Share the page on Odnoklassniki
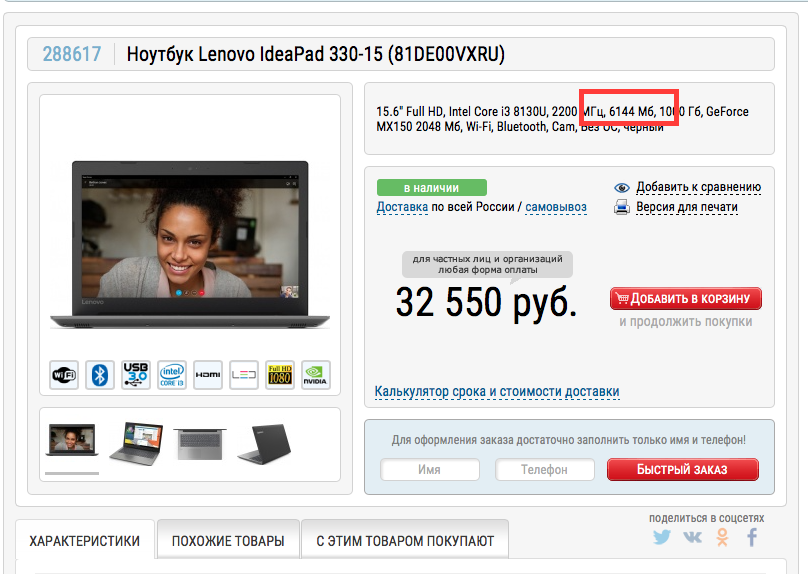Screen dimensions: 808x574 [722, 537]
